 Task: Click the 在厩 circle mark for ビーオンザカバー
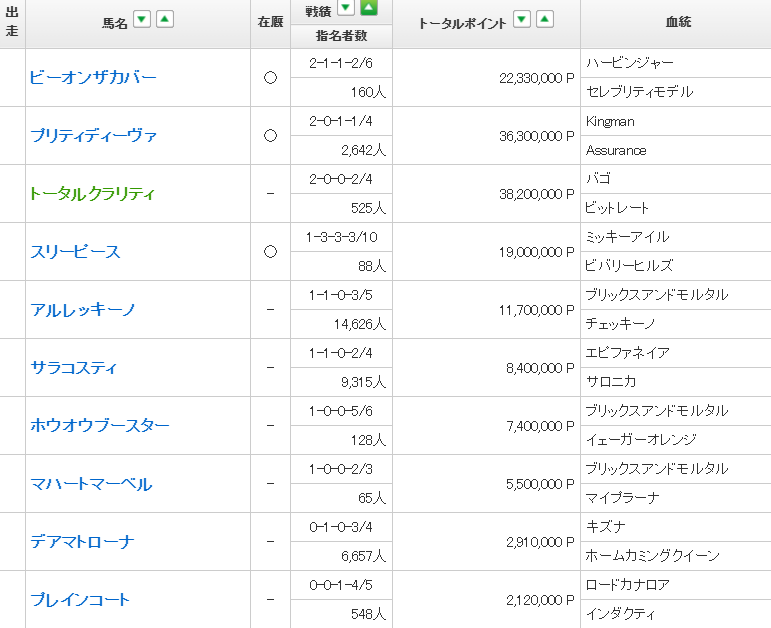click(x=270, y=78)
